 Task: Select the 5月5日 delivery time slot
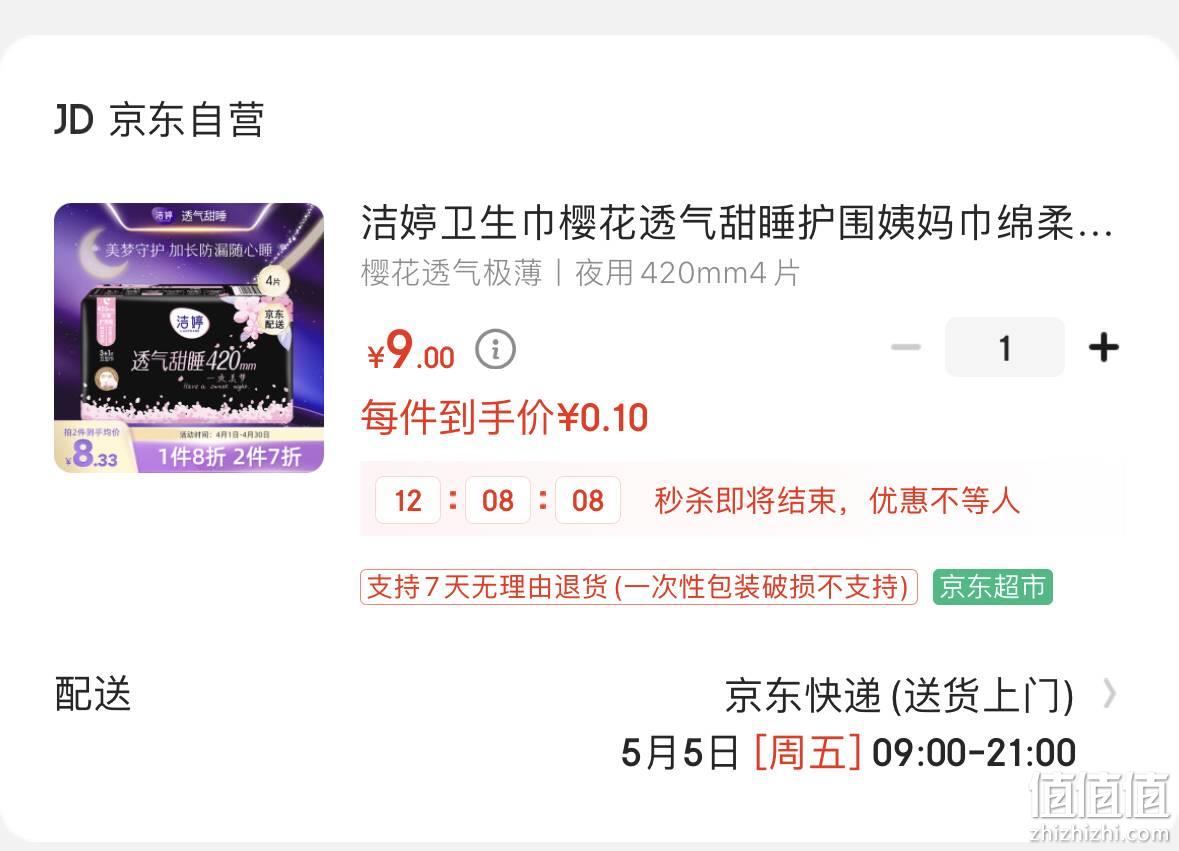[848, 753]
